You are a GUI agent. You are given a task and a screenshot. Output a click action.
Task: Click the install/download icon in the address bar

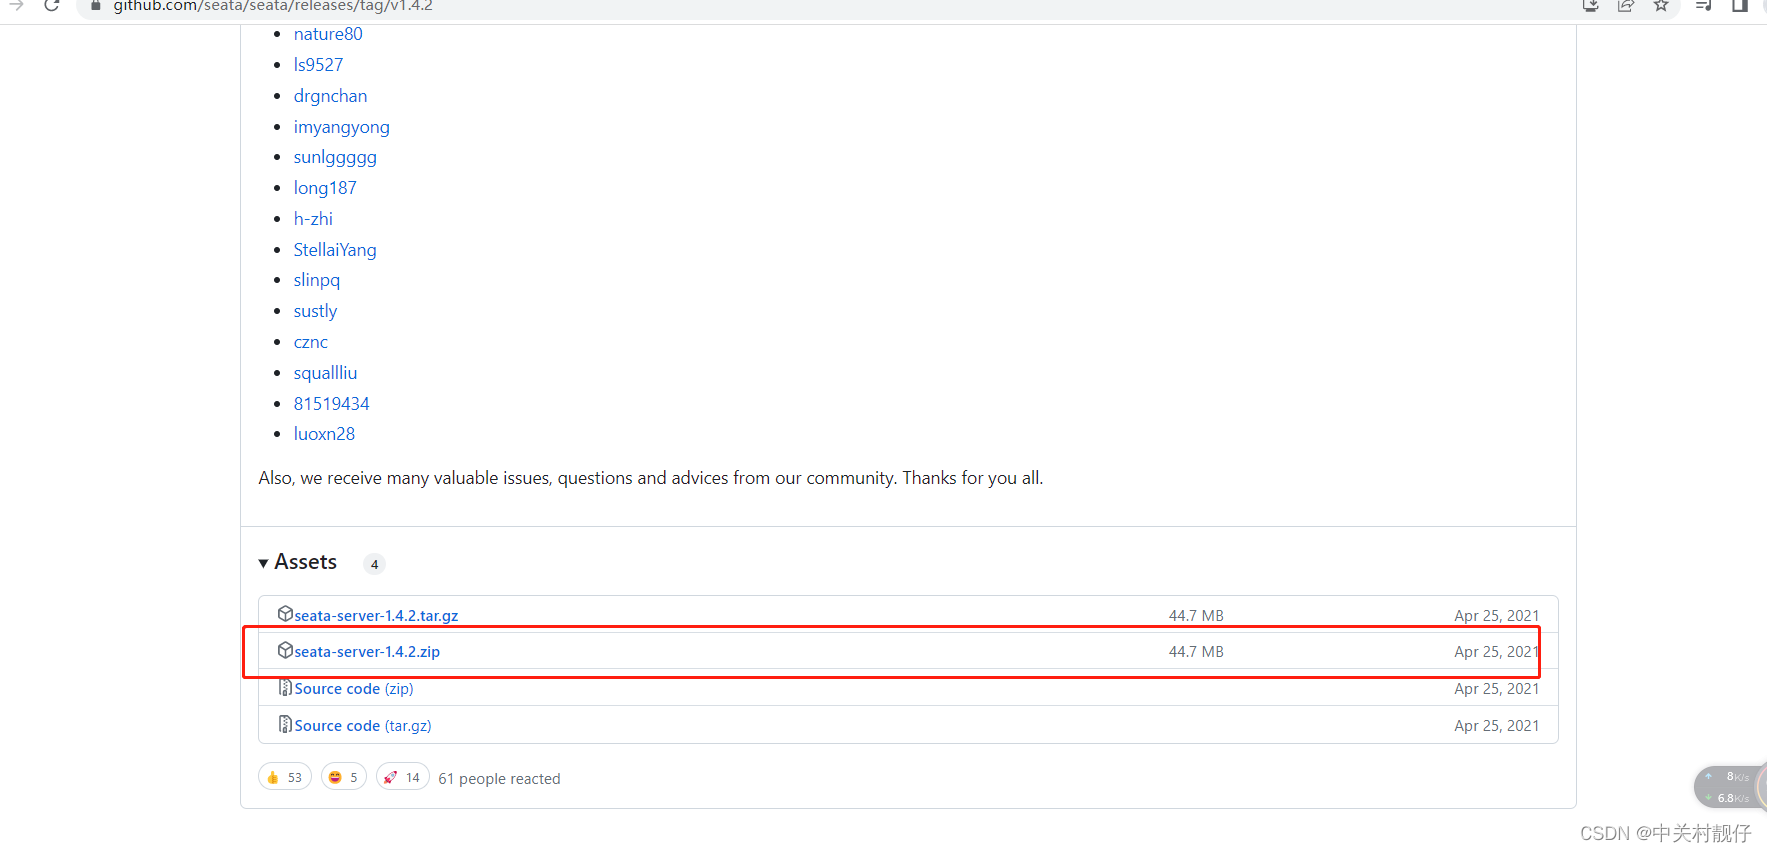click(x=1591, y=6)
